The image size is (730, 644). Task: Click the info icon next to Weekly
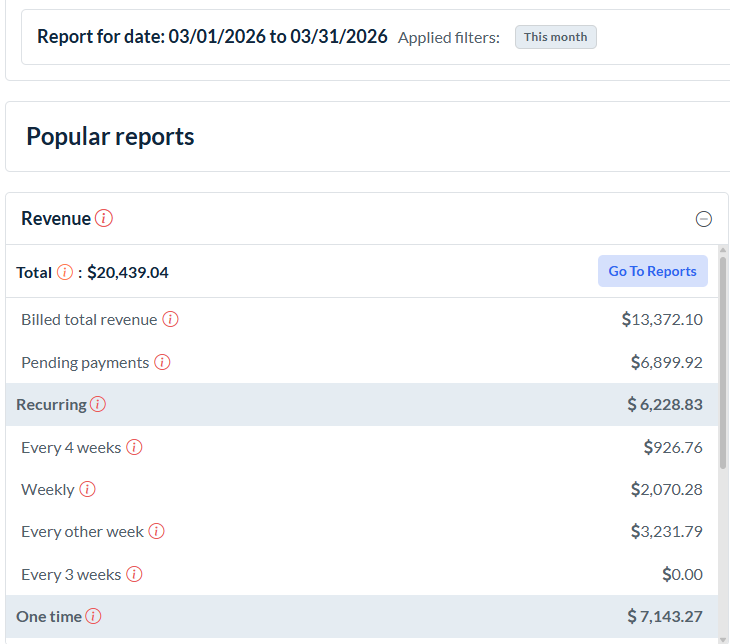coord(88,489)
